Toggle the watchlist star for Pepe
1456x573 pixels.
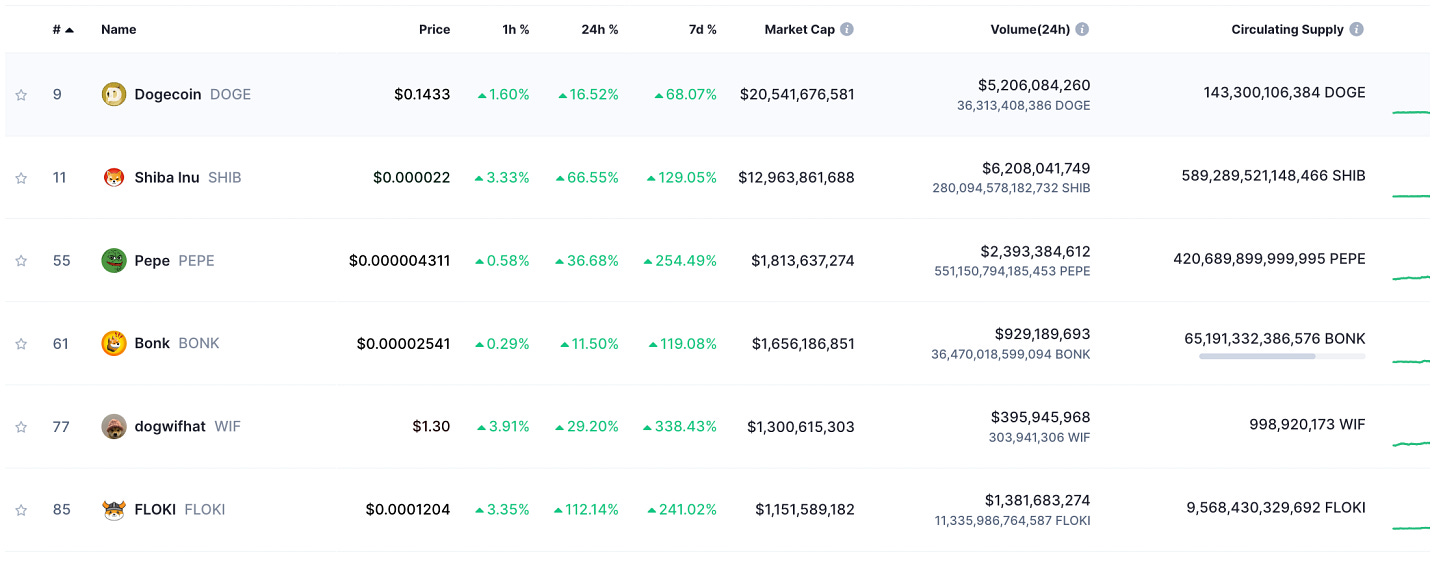click(x=21, y=261)
